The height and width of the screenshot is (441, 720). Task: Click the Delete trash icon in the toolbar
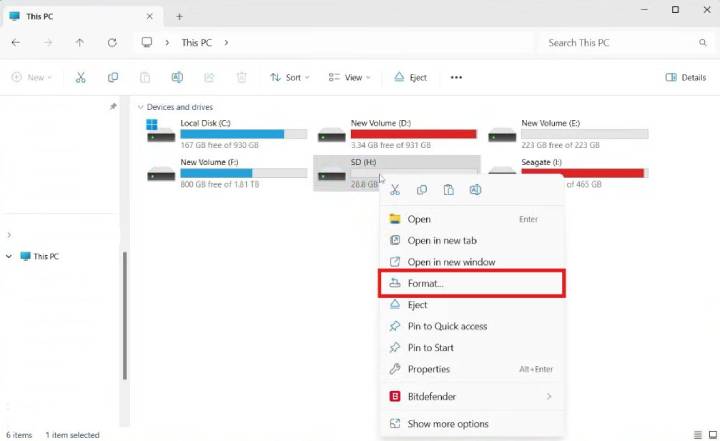coord(242,77)
